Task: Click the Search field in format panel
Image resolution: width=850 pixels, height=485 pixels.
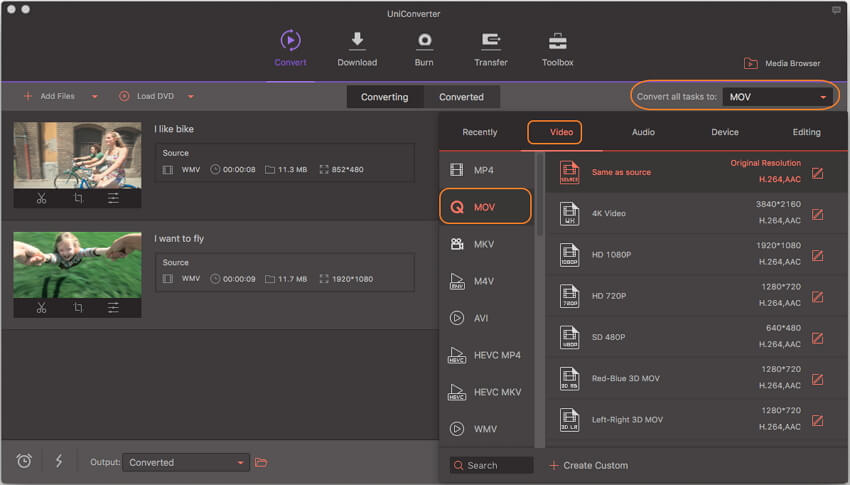Action: pyautogui.click(x=492, y=465)
